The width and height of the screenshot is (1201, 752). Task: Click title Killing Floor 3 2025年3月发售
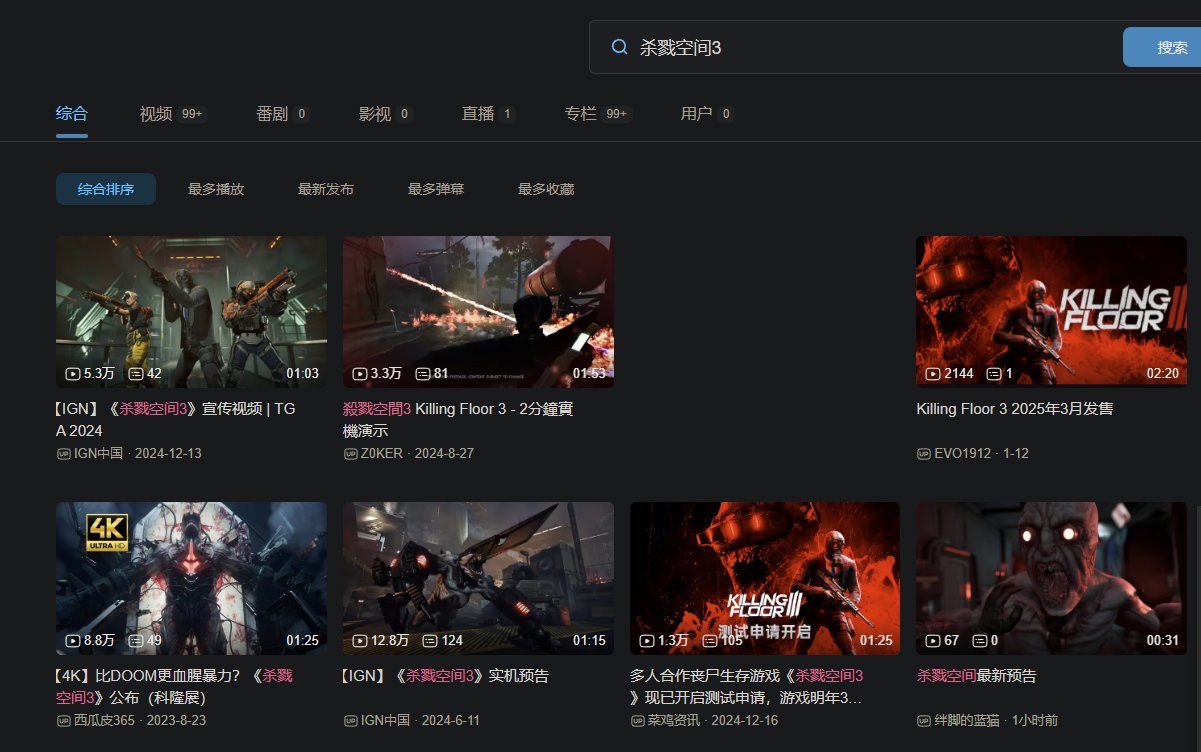point(1015,409)
